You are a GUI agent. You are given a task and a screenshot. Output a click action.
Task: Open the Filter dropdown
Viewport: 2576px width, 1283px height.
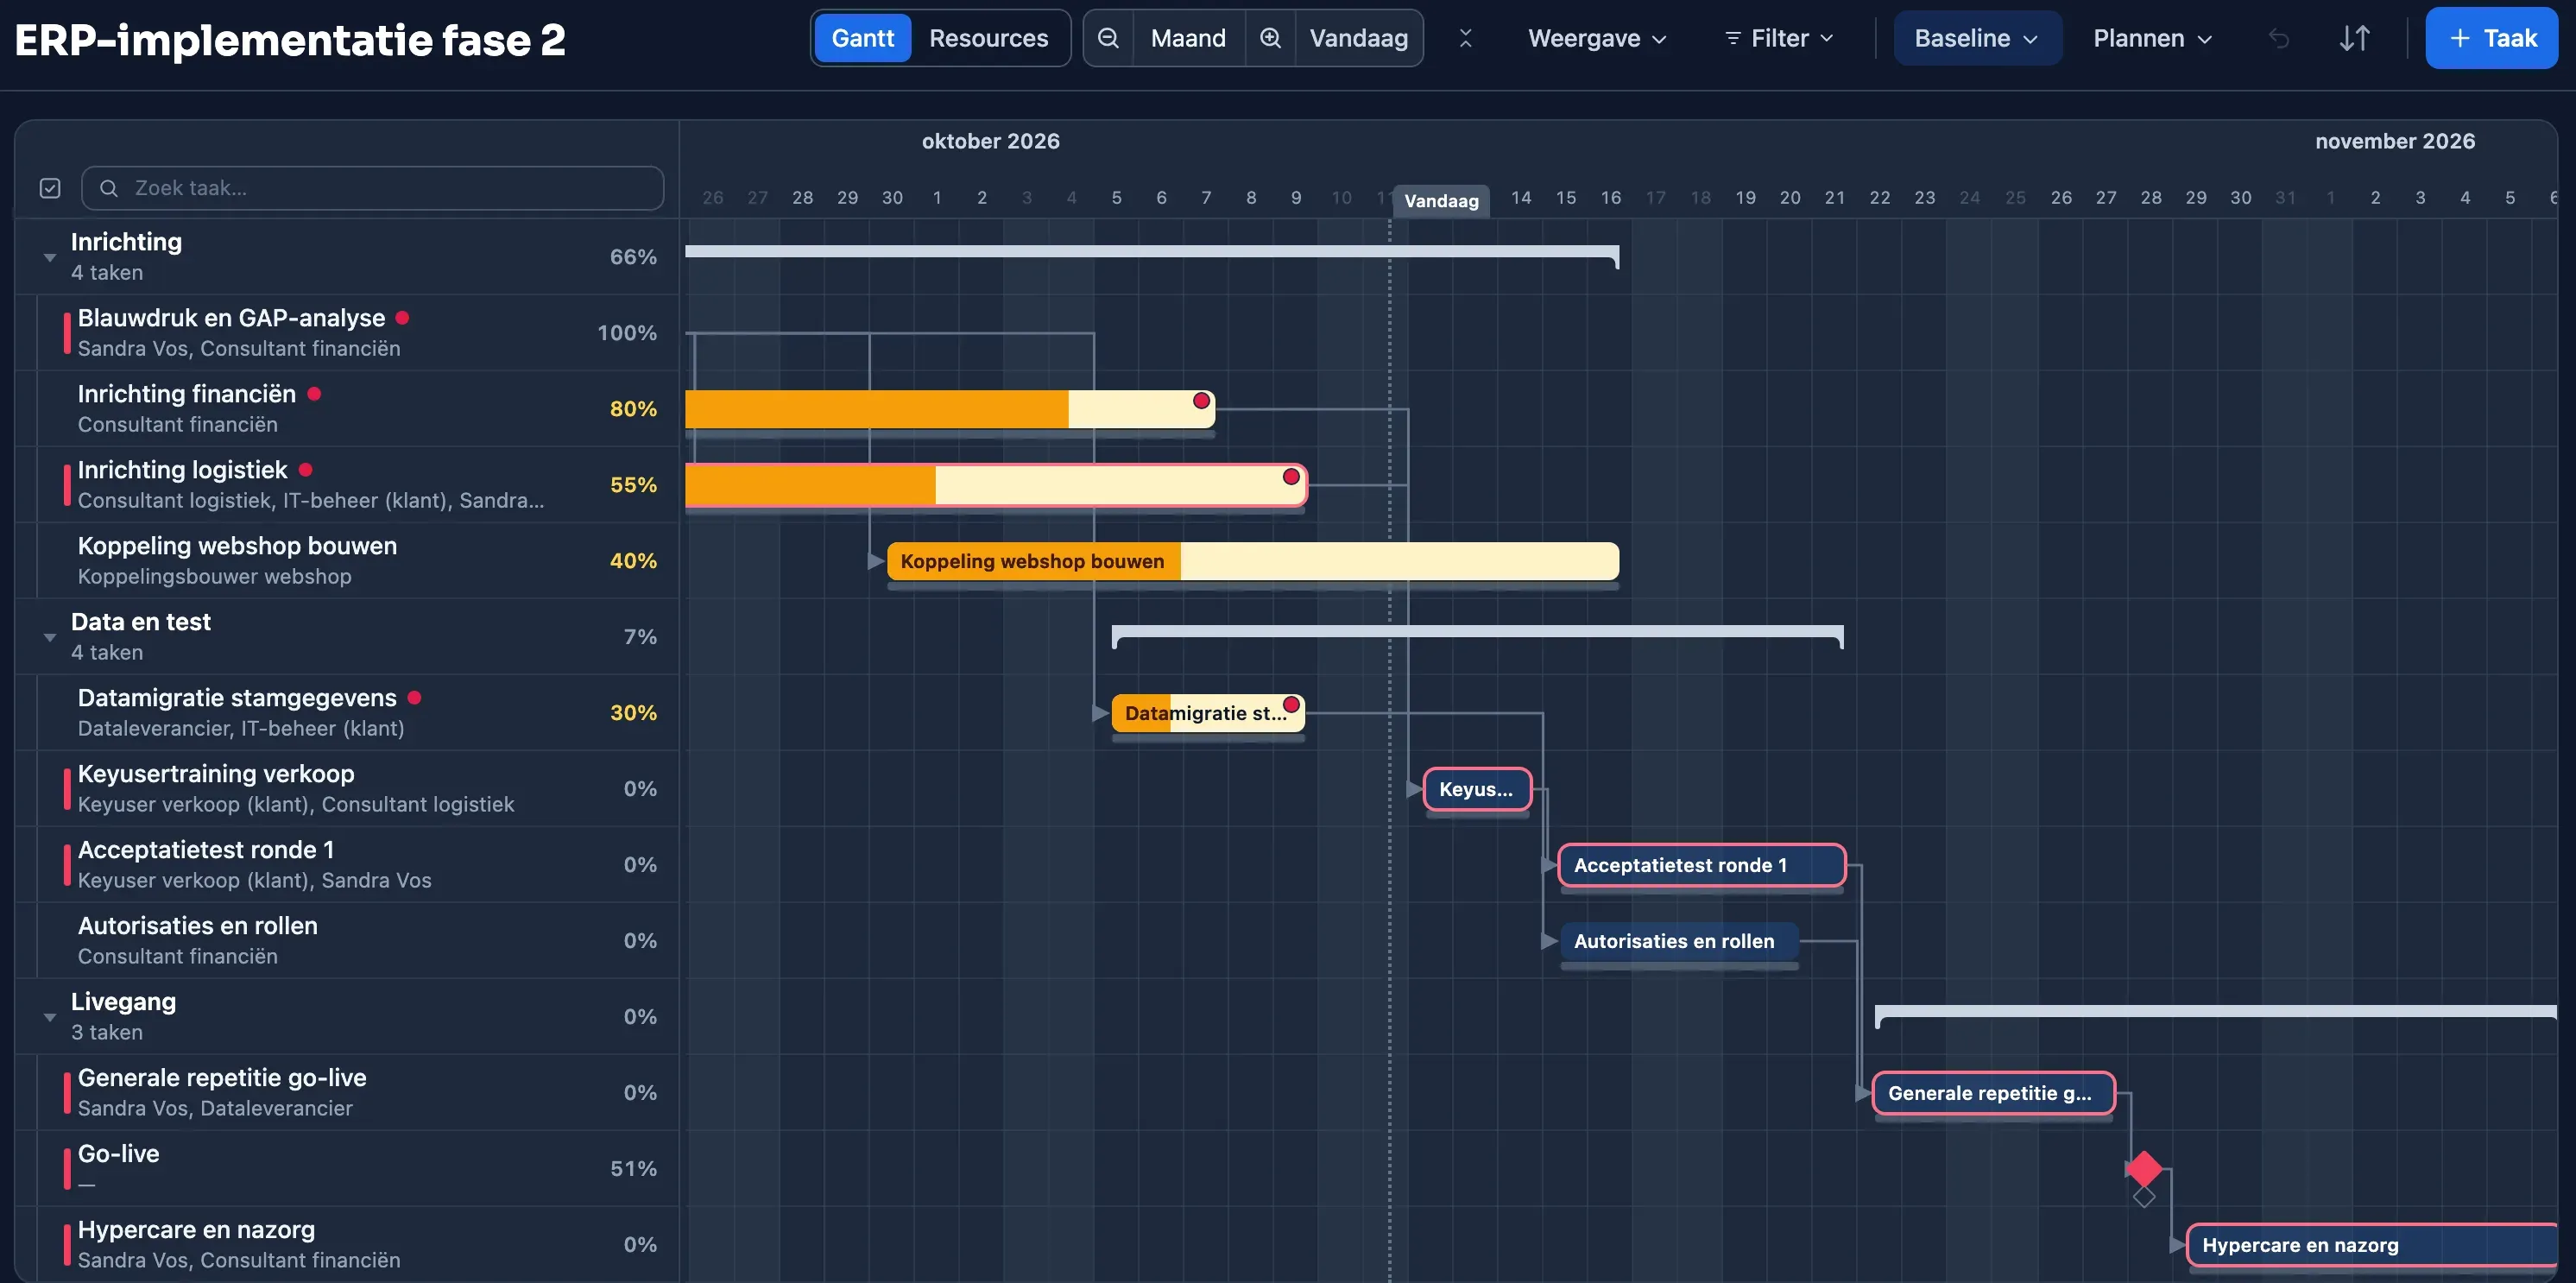coord(1780,38)
